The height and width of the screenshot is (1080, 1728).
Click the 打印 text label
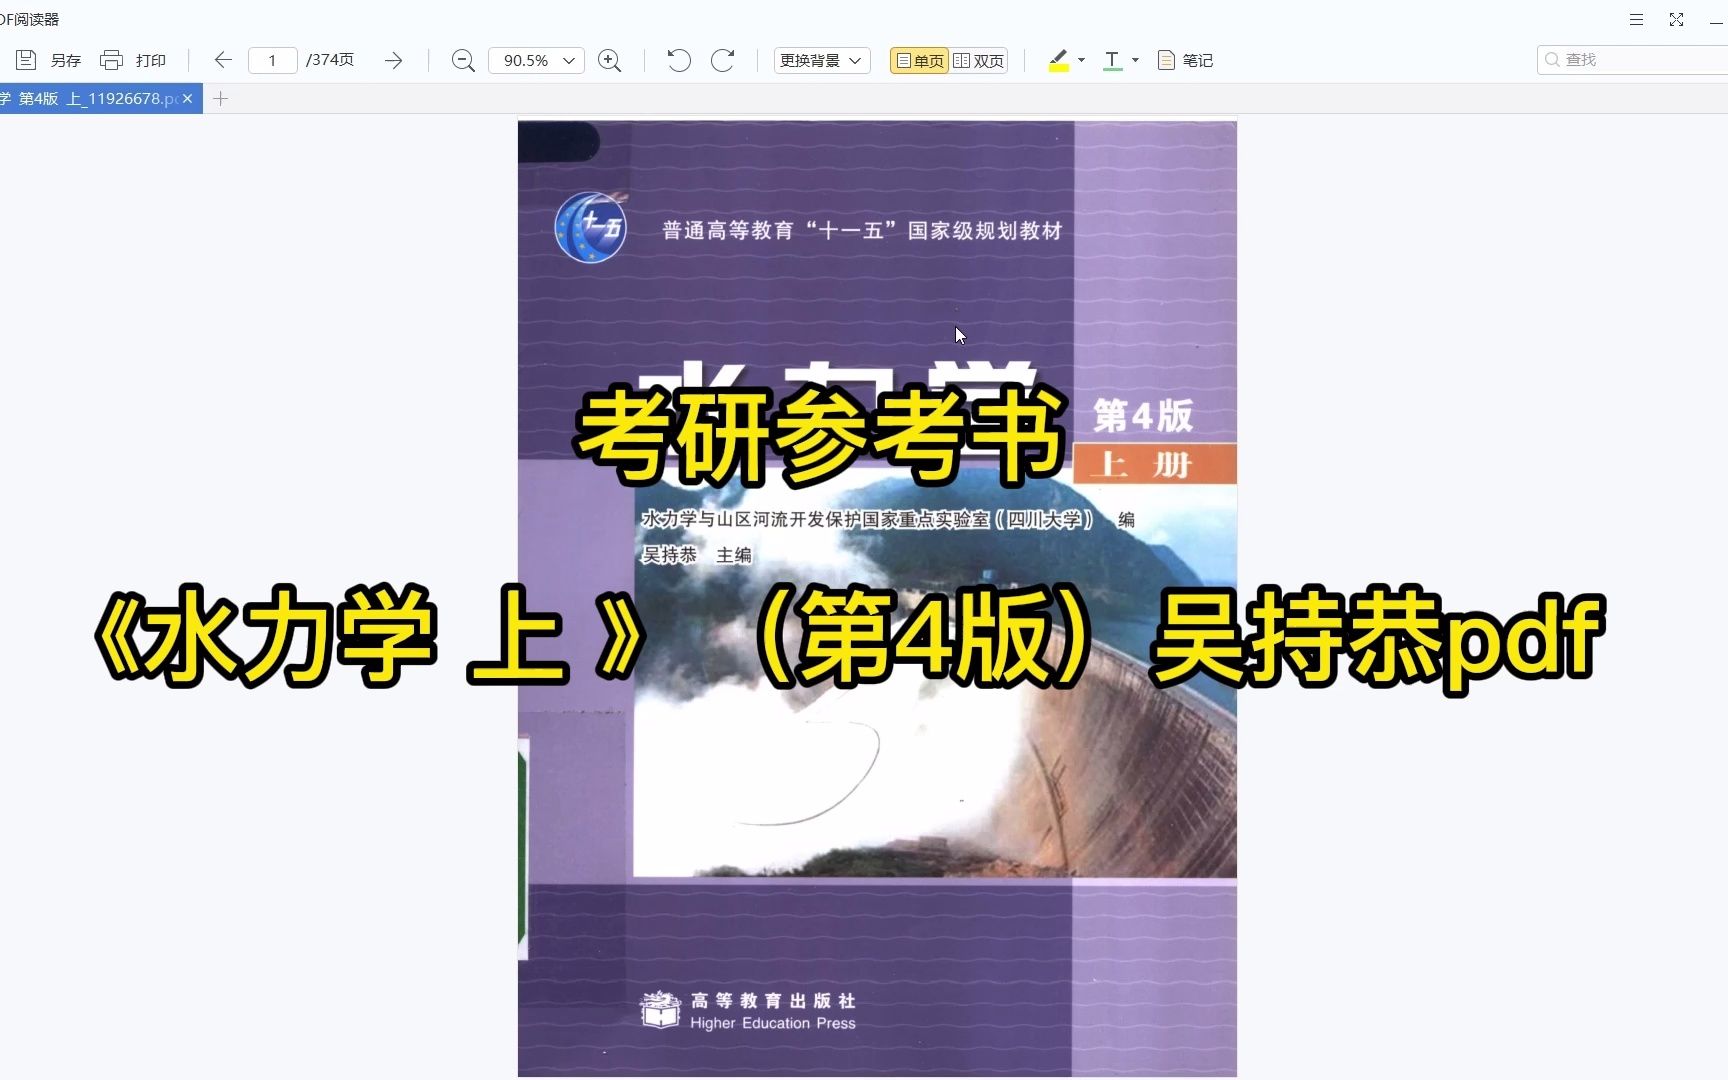pos(151,60)
